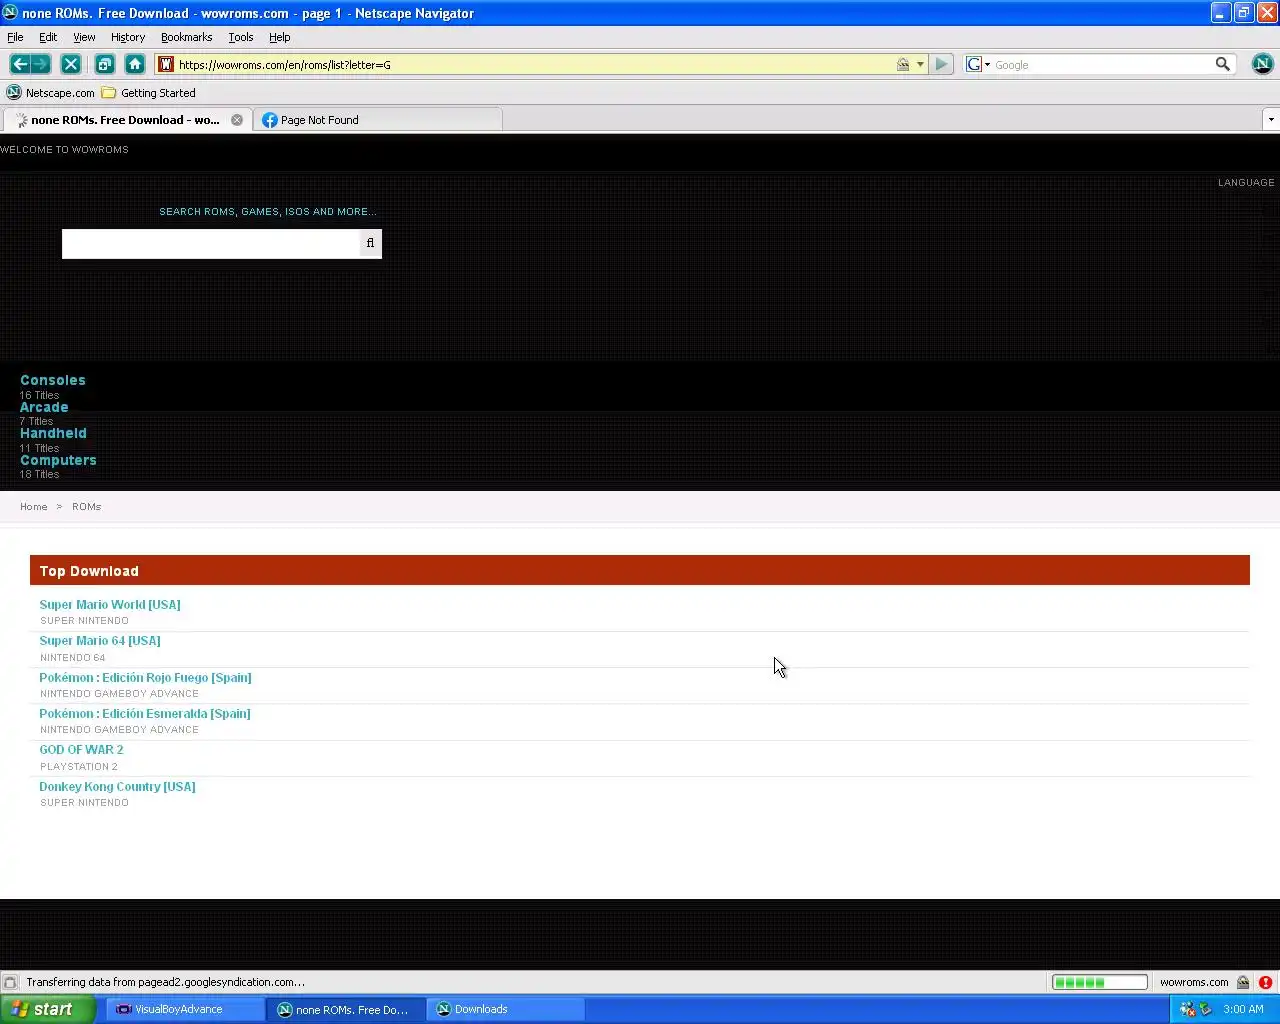This screenshot has height=1024, width=1280.
Task: Open the Edit menu
Action: pos(48,37)
